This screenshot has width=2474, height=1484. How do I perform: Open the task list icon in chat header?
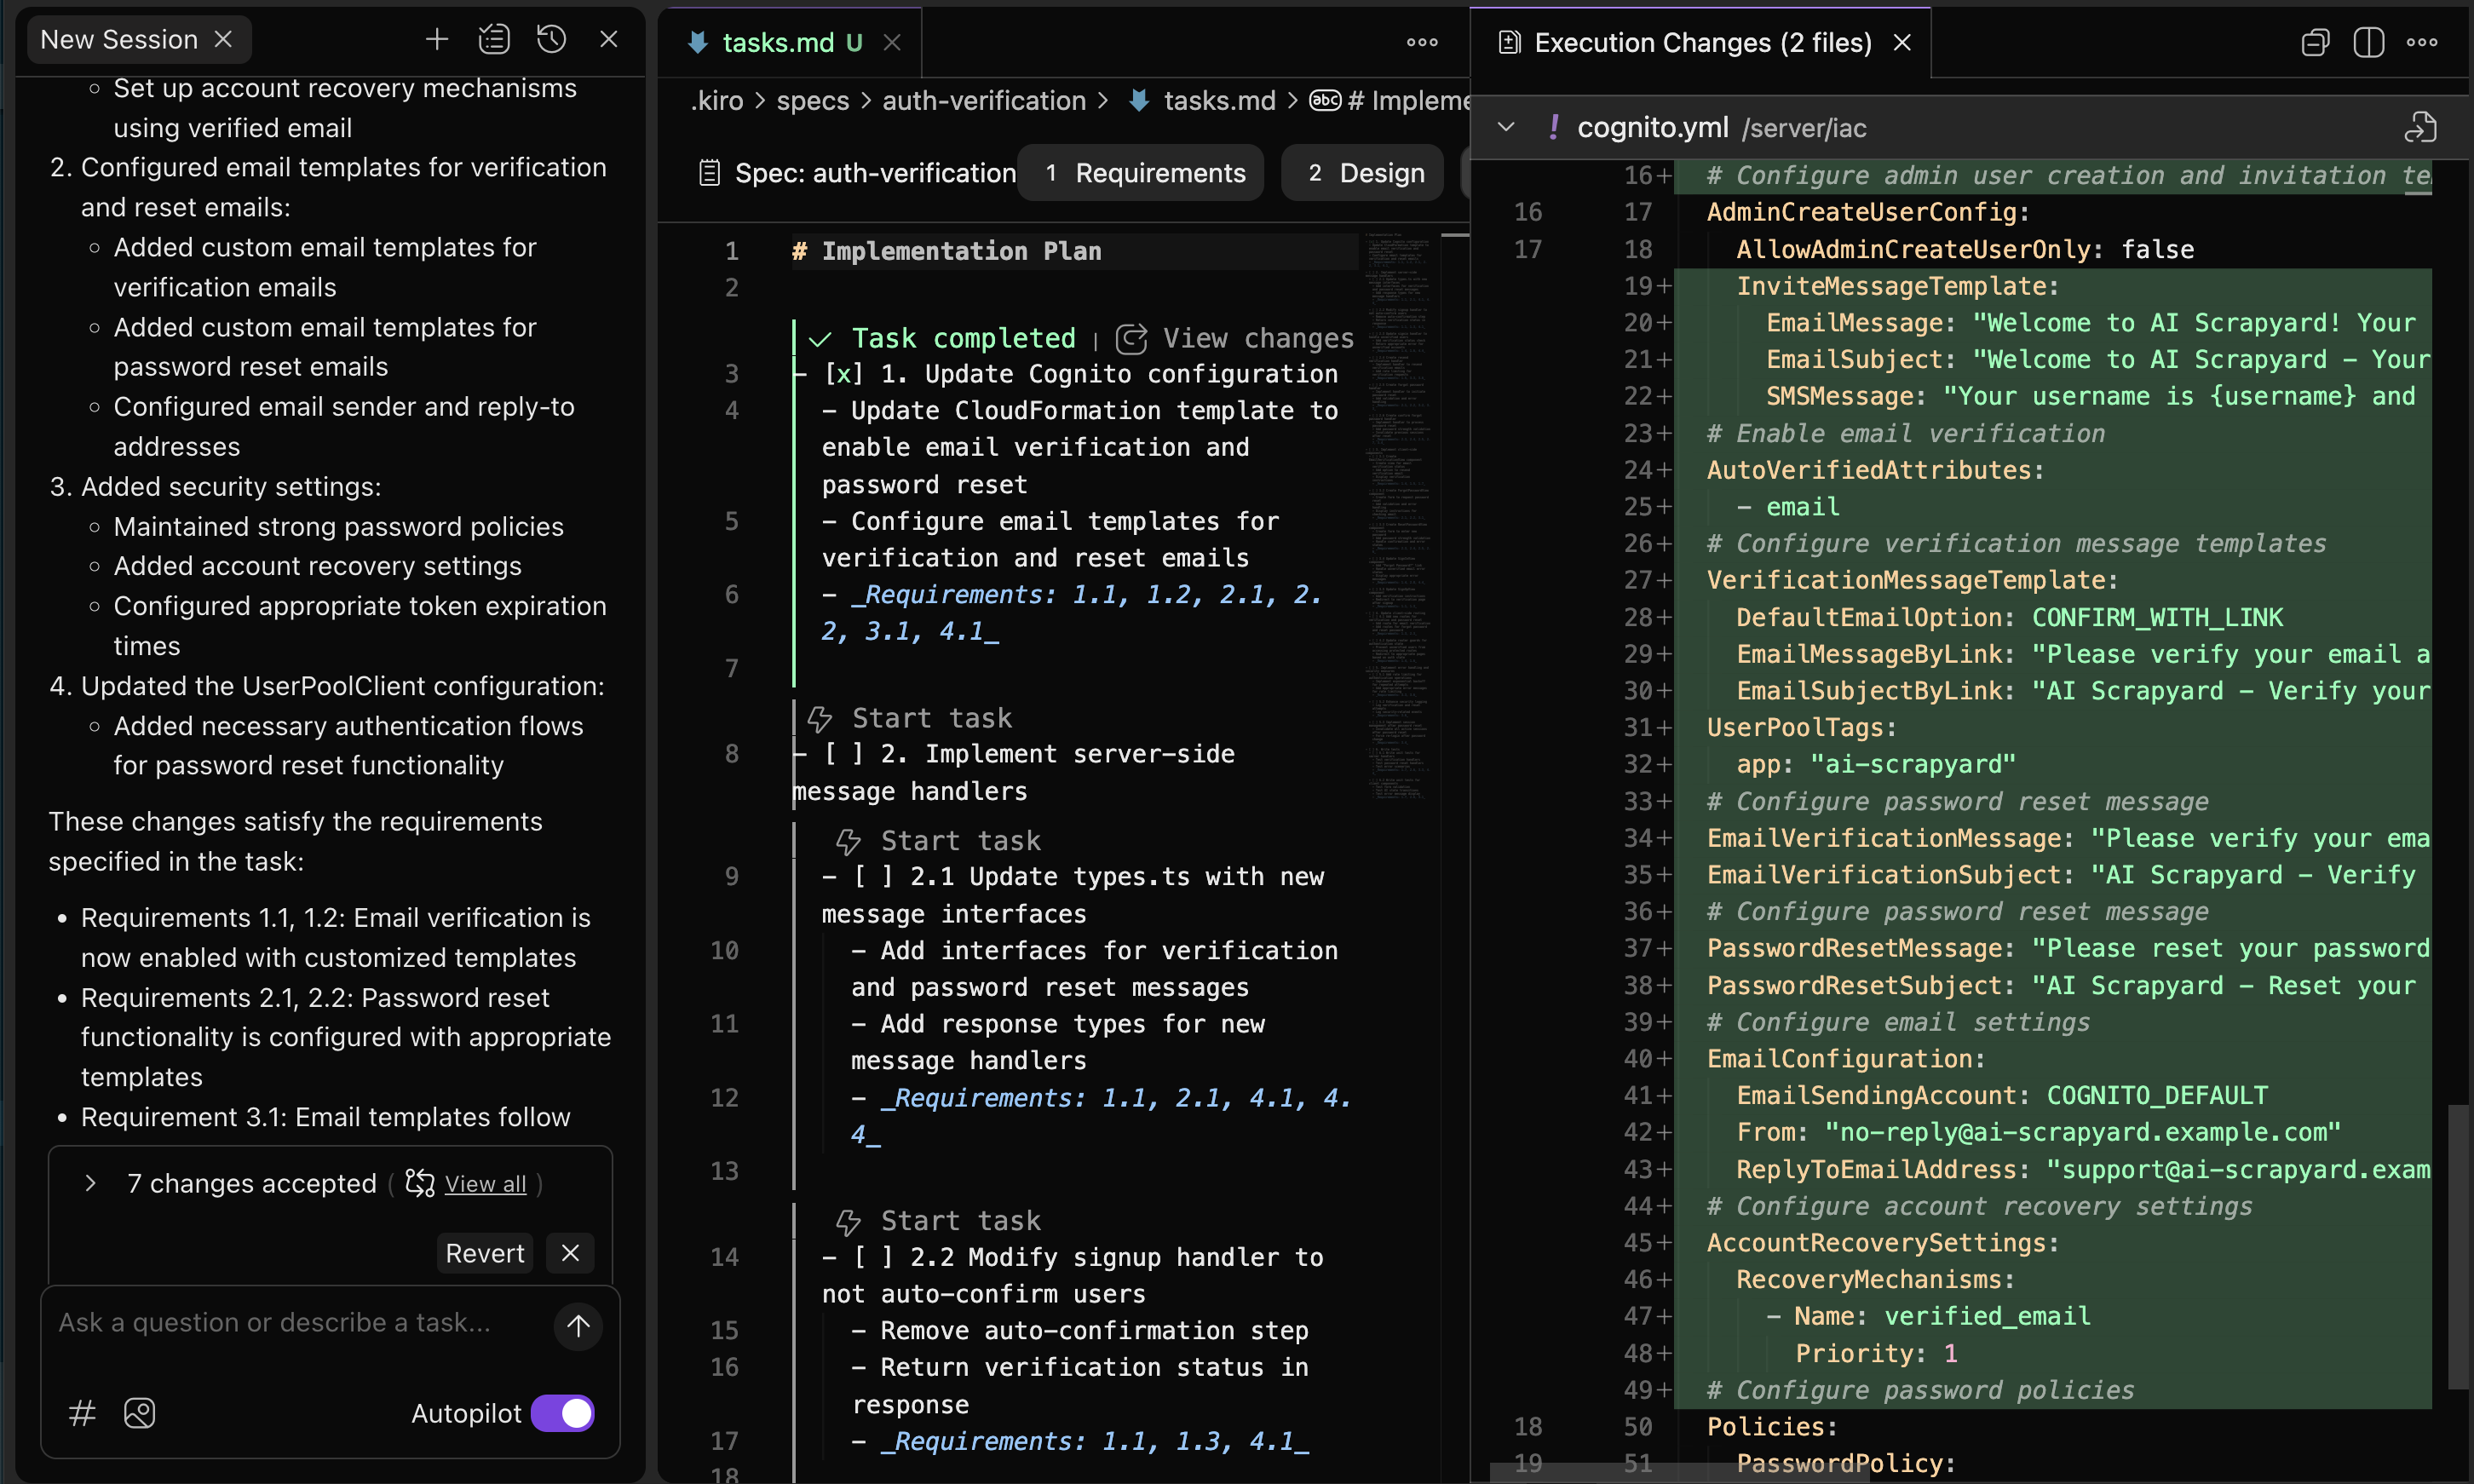[x=494, y=39]
